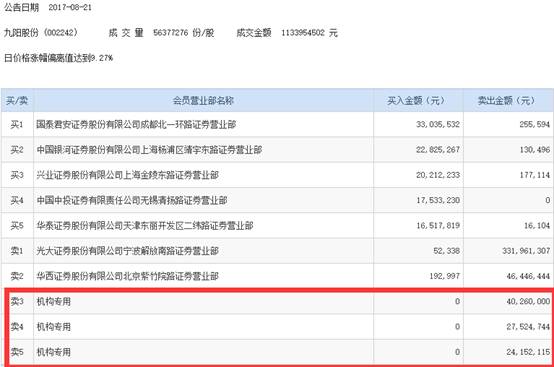Click buy amount 33,036,532
554x367 pixels.
tap(438, 124)
